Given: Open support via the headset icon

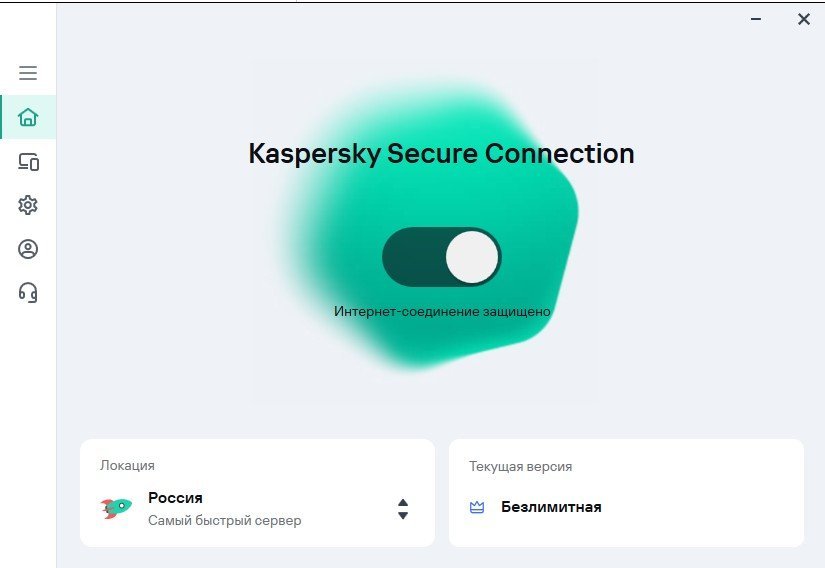Looking at the screenshot, I should (x=28, y=292).
